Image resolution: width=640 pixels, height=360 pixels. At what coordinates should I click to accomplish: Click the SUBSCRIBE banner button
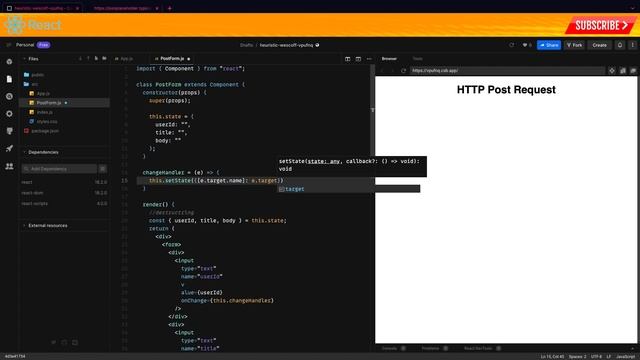(600, 25)
